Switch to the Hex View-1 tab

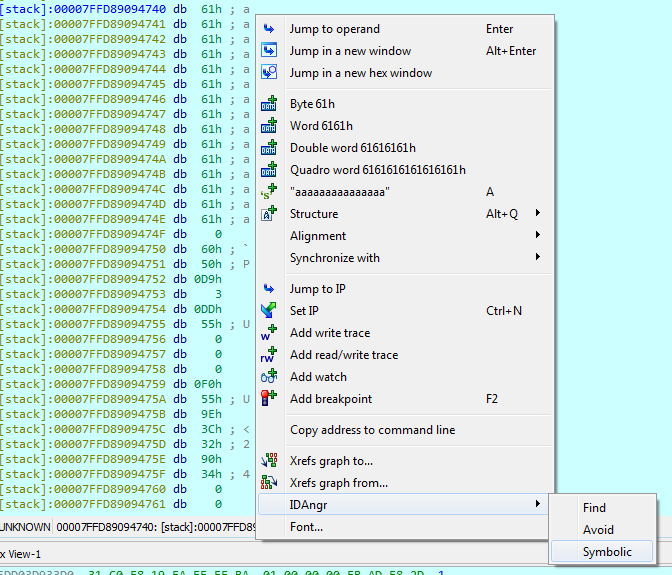click(x=21, y=554)
